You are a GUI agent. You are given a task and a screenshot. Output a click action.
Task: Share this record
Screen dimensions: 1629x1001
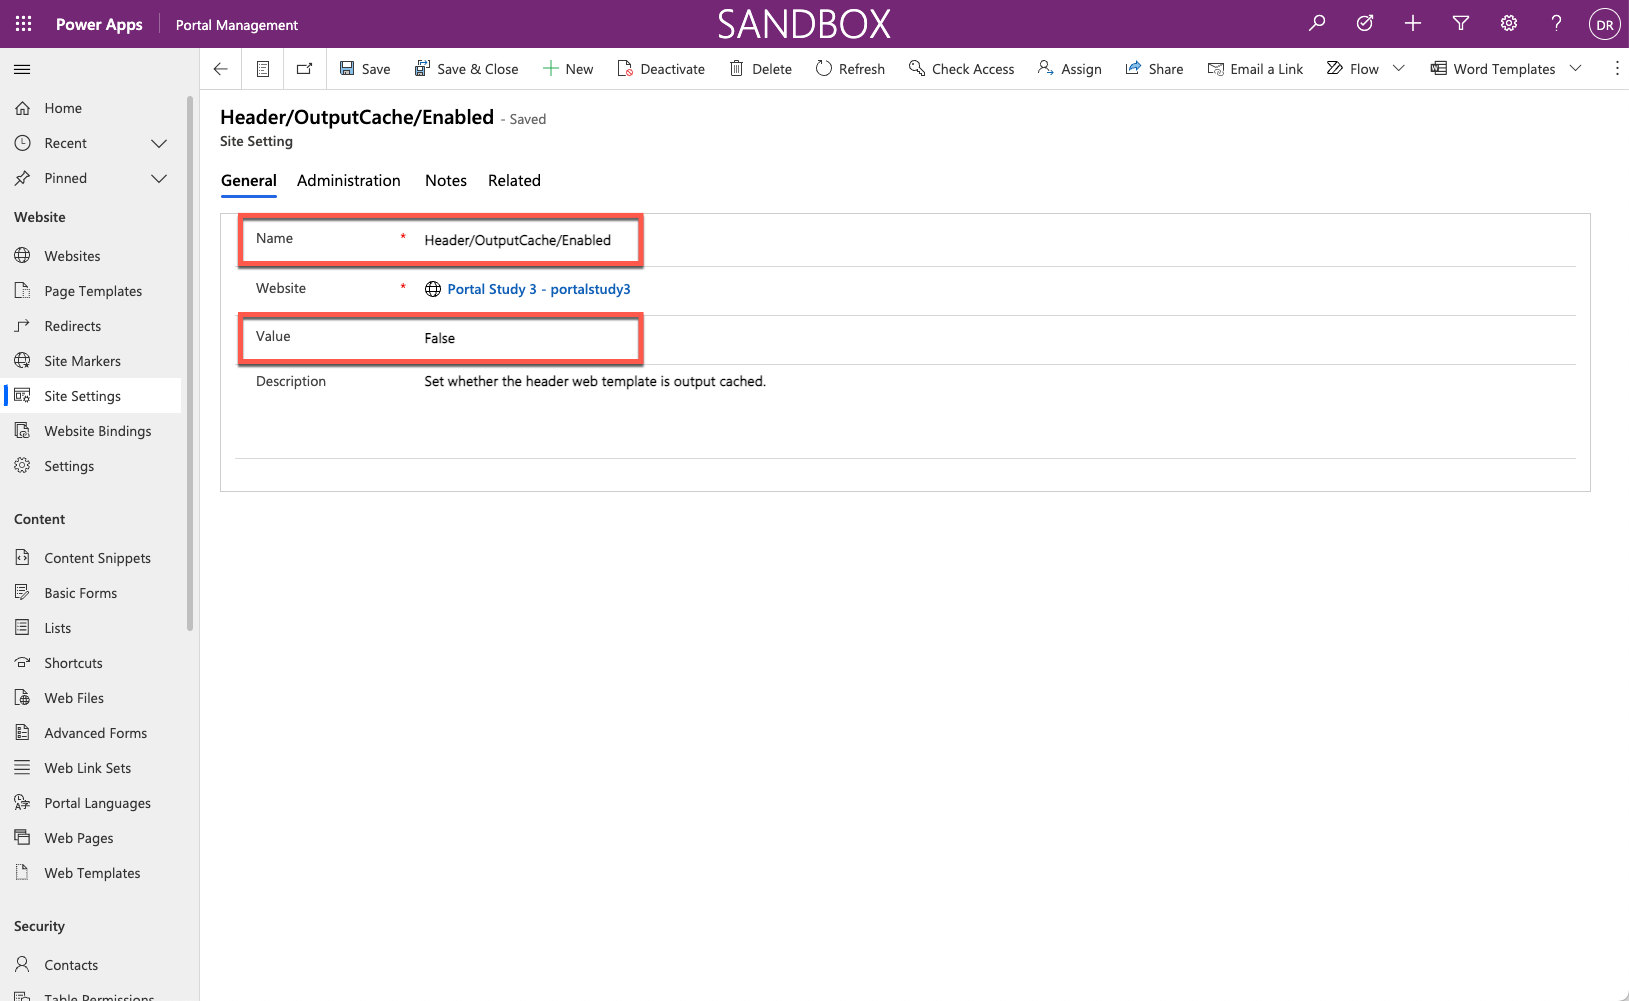click(1154, 69)
